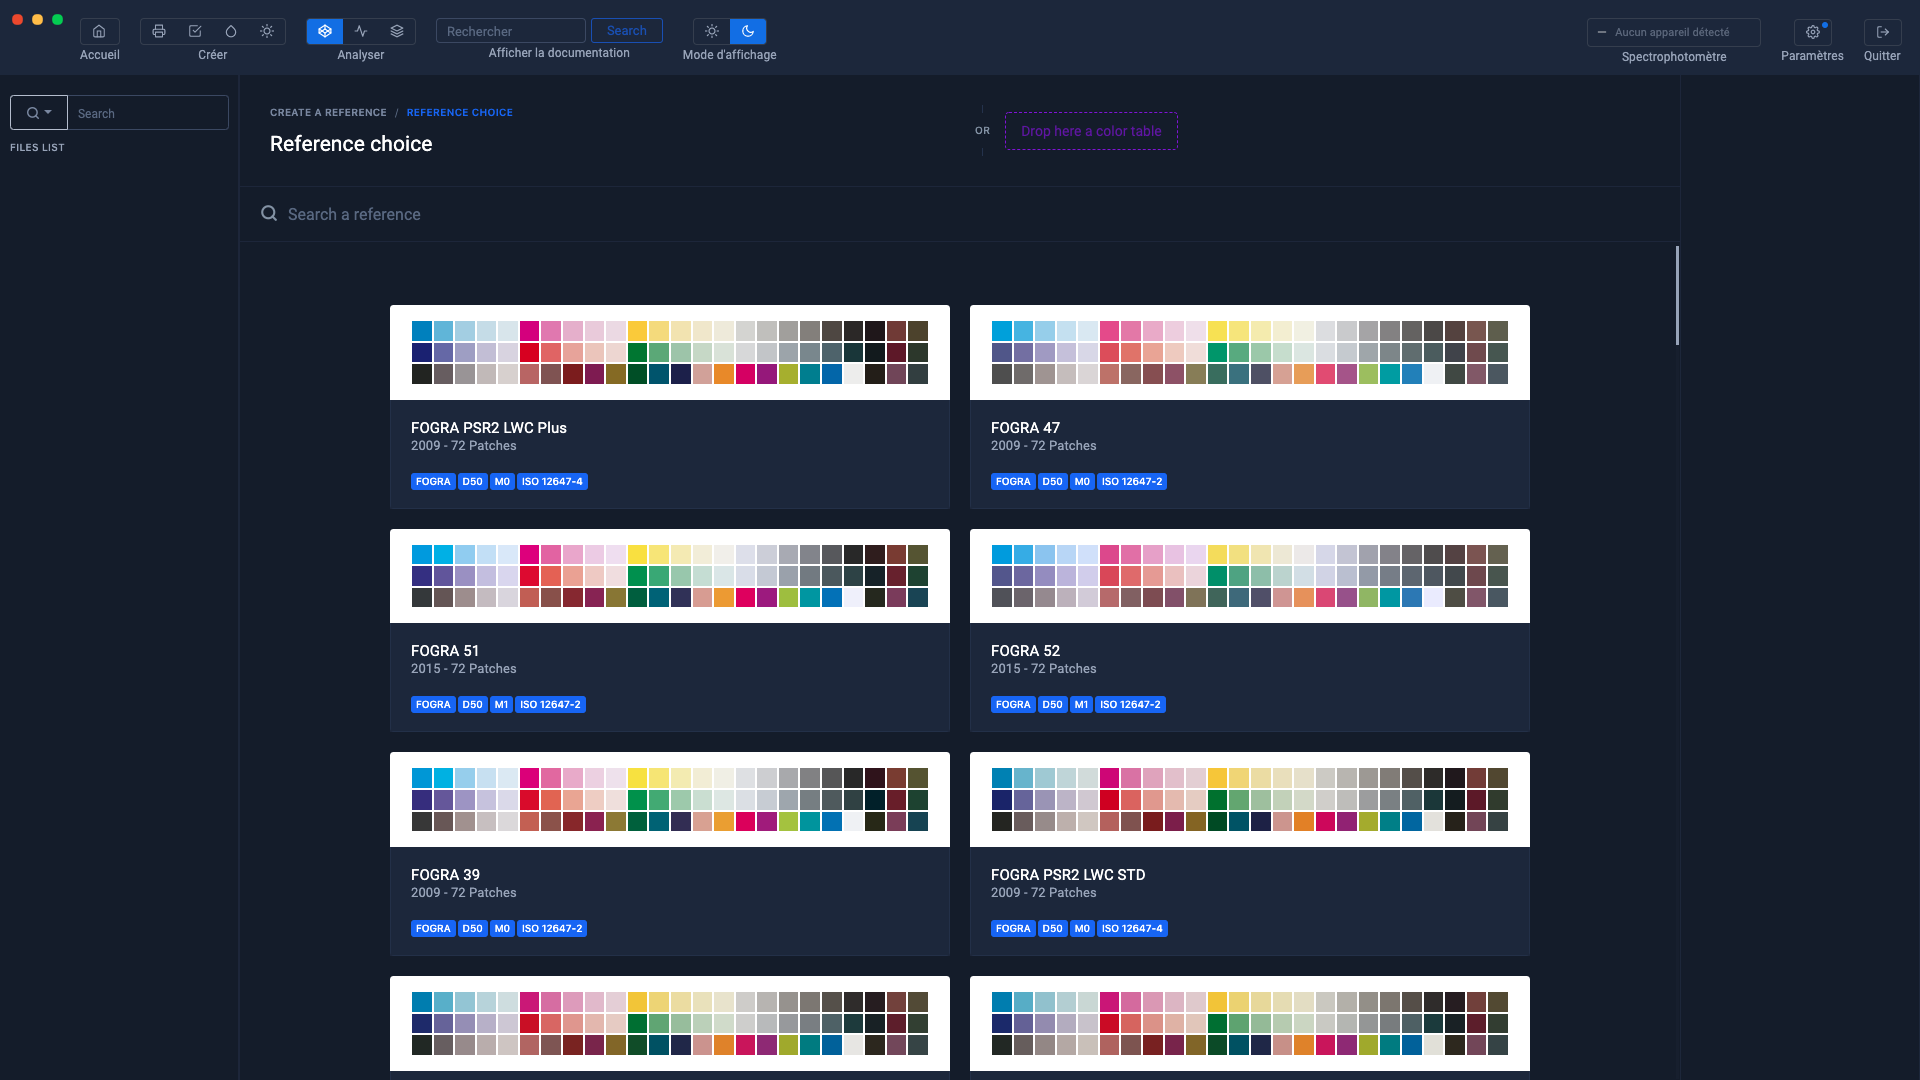
Task: Select the FOGRA PSR2 LWC Plus card title
Action: click(x=489, y=427)
